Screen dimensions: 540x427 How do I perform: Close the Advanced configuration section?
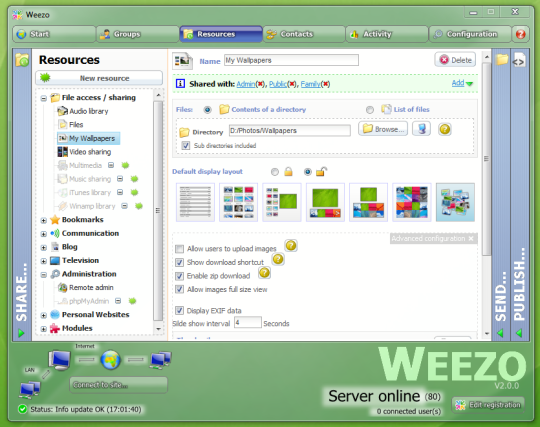click(x=471, y=238)
